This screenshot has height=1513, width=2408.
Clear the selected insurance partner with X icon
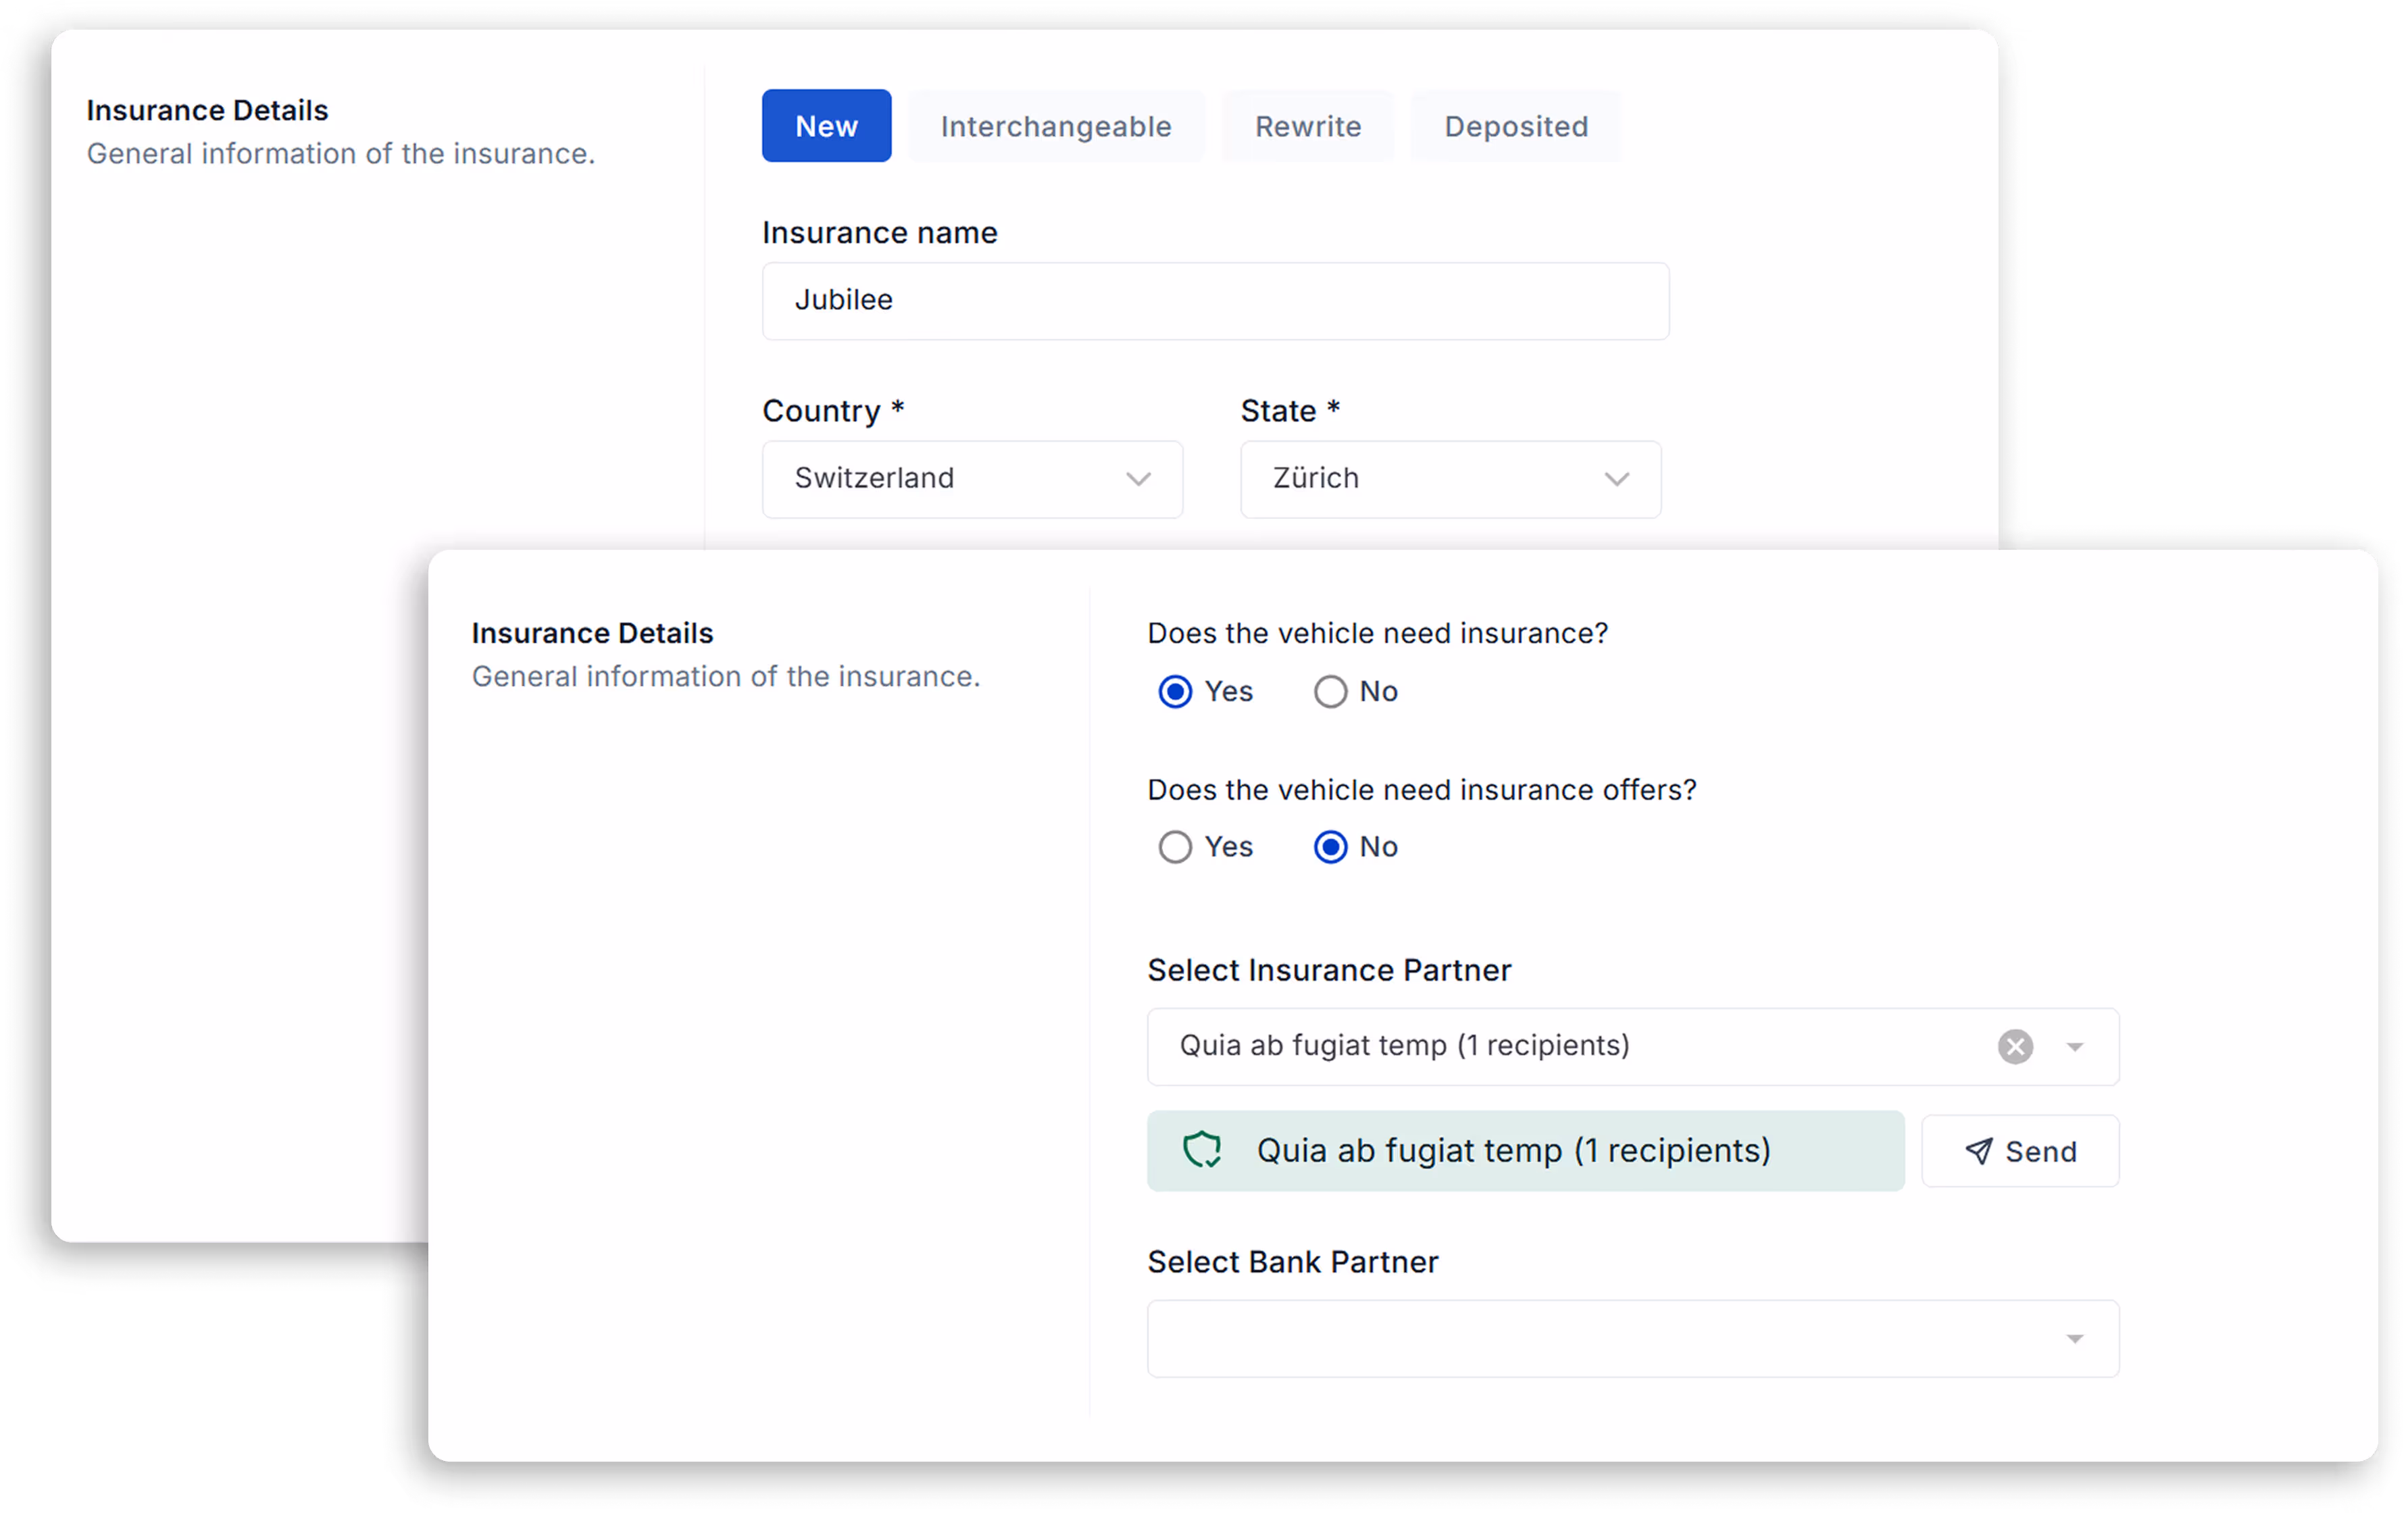tap(2015, 1046)
